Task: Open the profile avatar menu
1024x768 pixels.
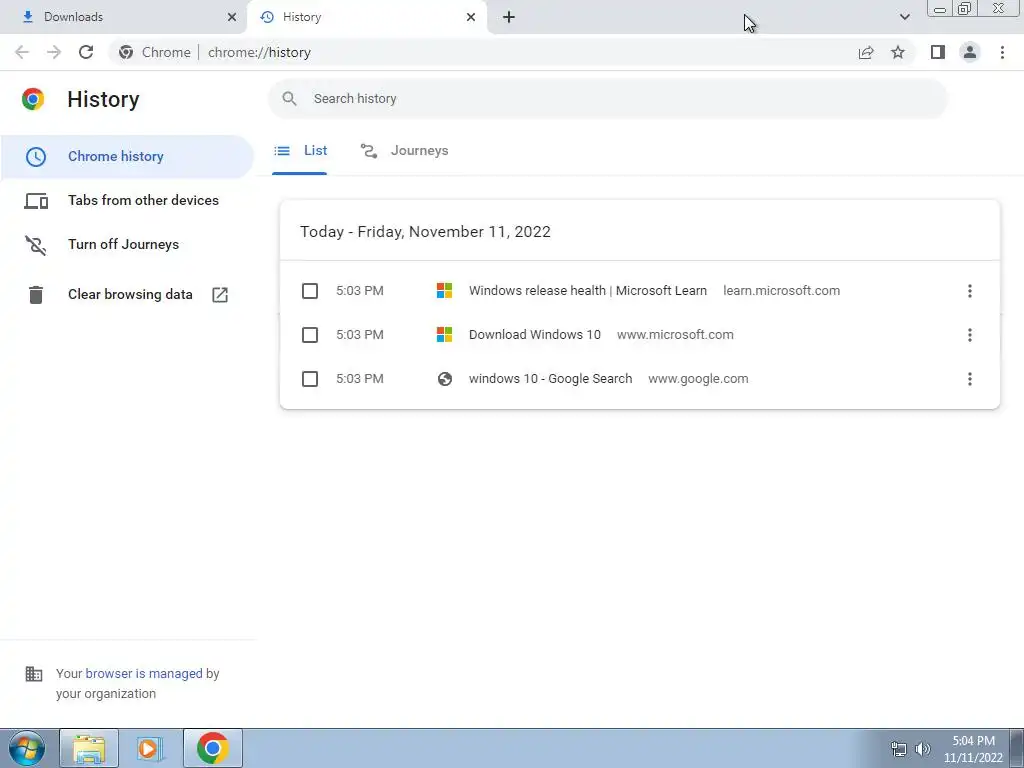Action: 970,52
